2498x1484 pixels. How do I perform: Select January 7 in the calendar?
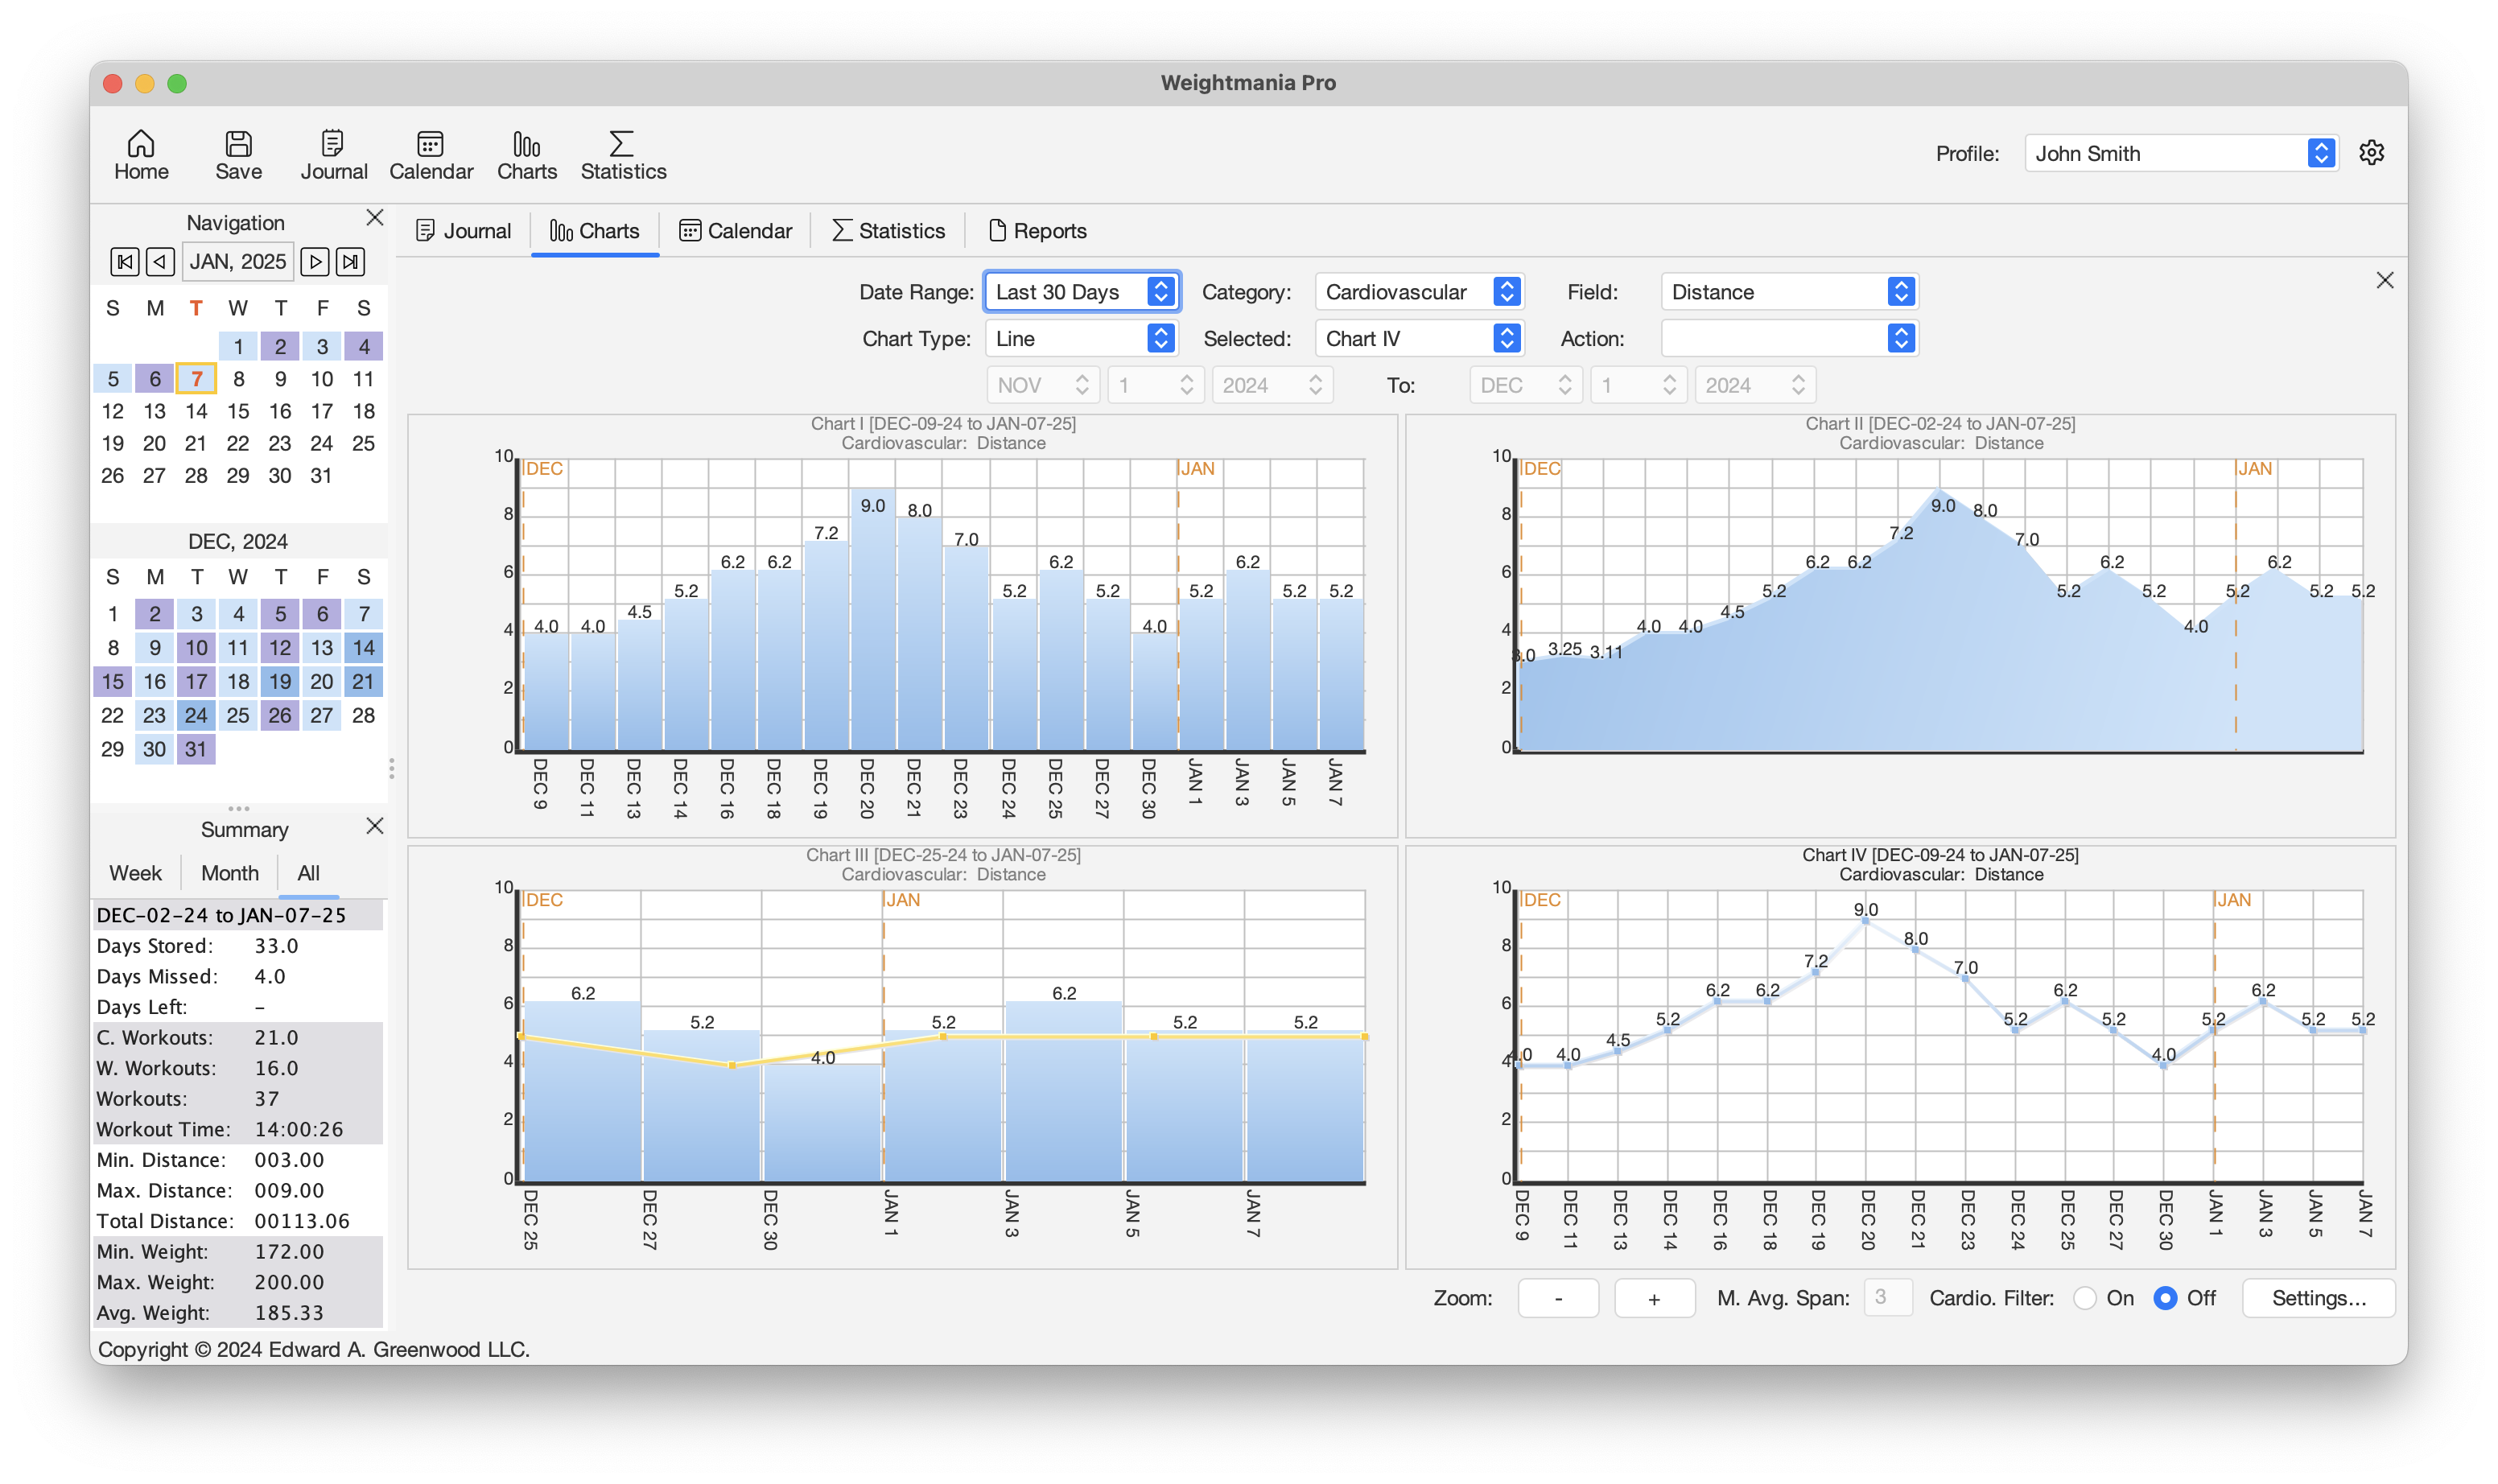point(196,379)
